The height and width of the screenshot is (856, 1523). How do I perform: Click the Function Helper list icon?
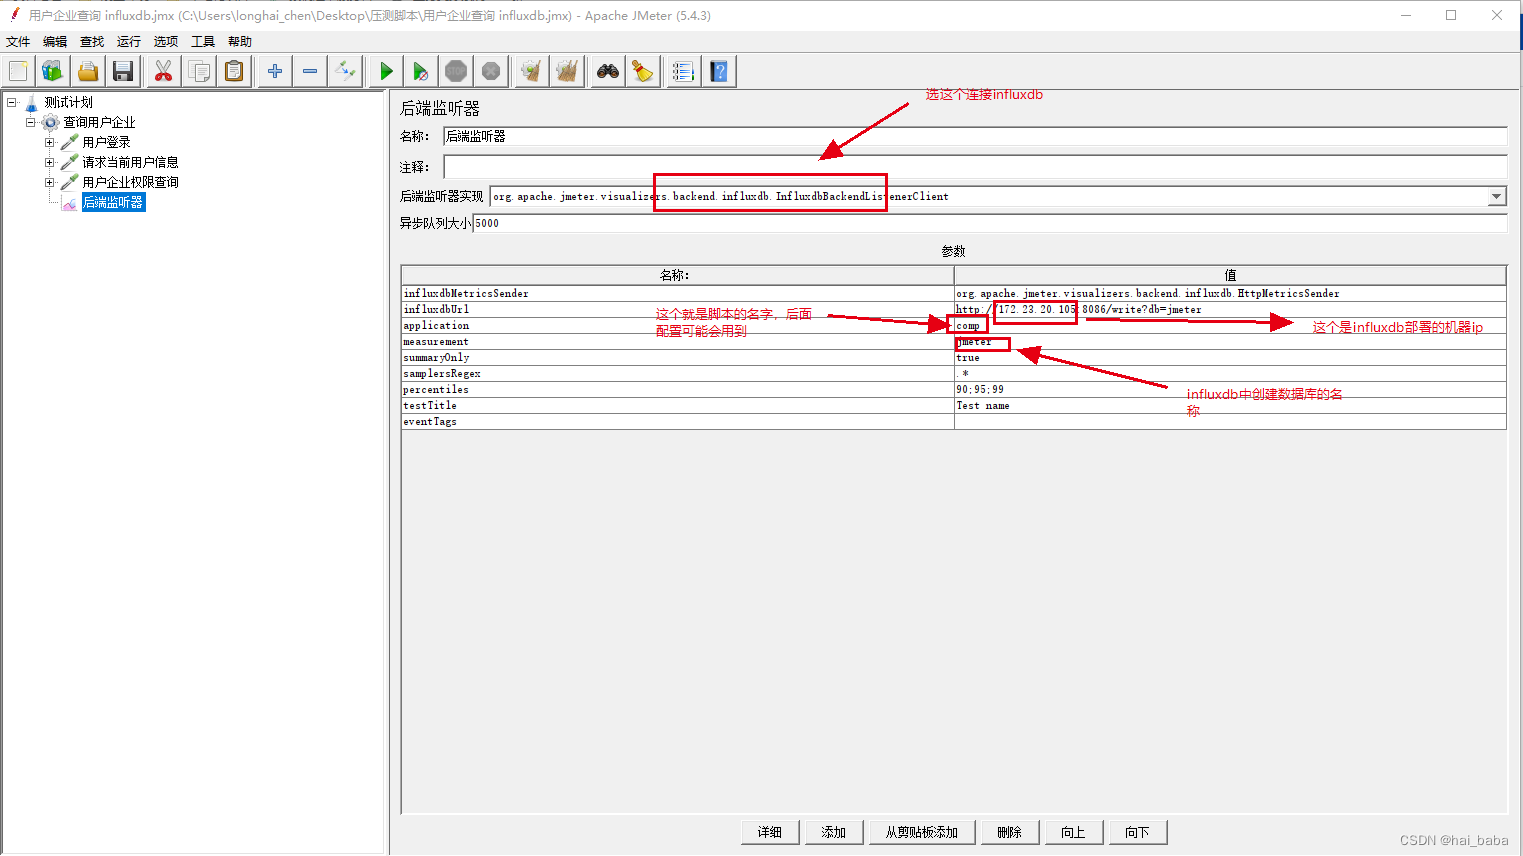683,71
